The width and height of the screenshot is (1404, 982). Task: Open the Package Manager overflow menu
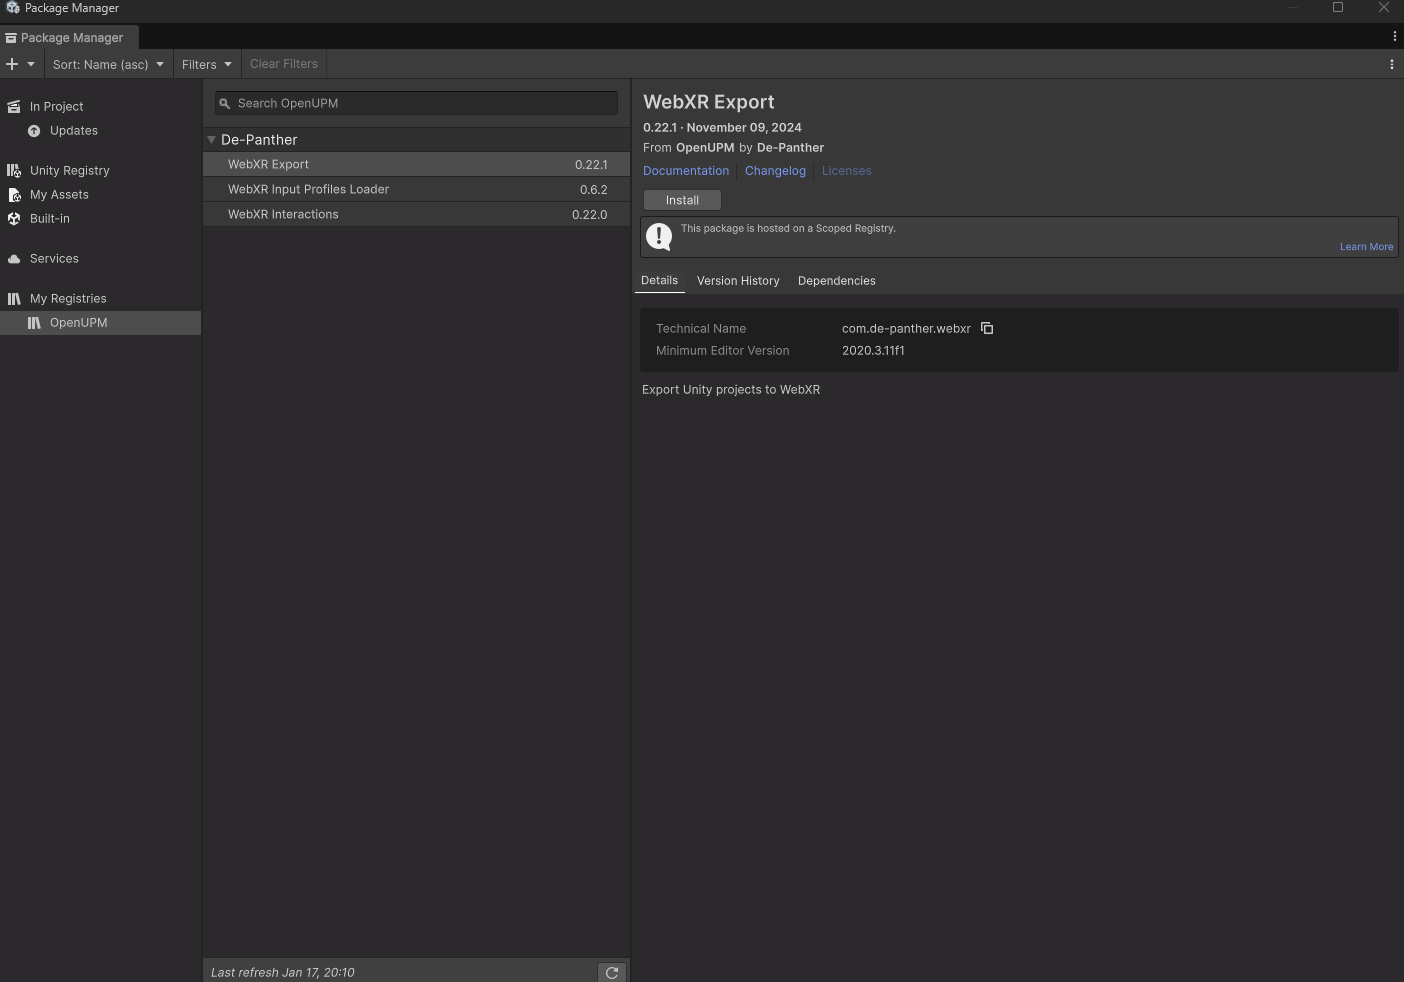[x=1391, y=64]
